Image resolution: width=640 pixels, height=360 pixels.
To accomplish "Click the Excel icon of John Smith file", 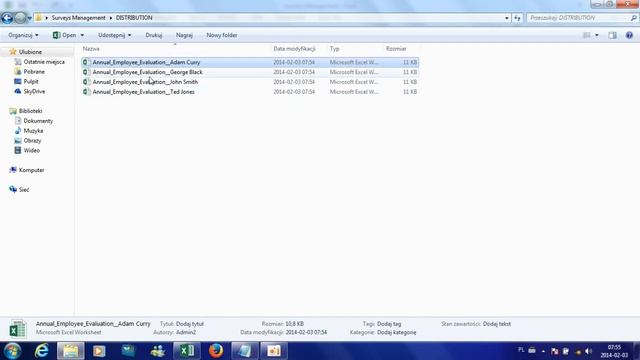I will coord(86,82).
